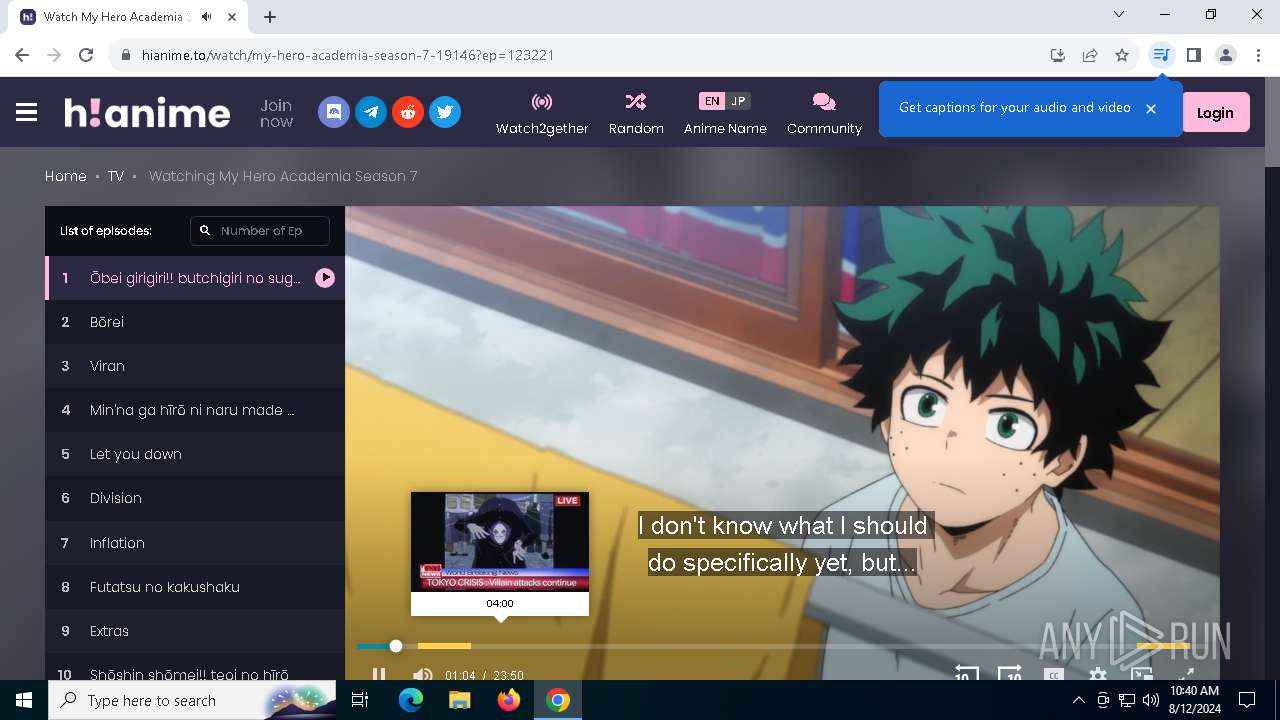Open video player settings gear
1280x720 pixels.
tap(1098, 675)
